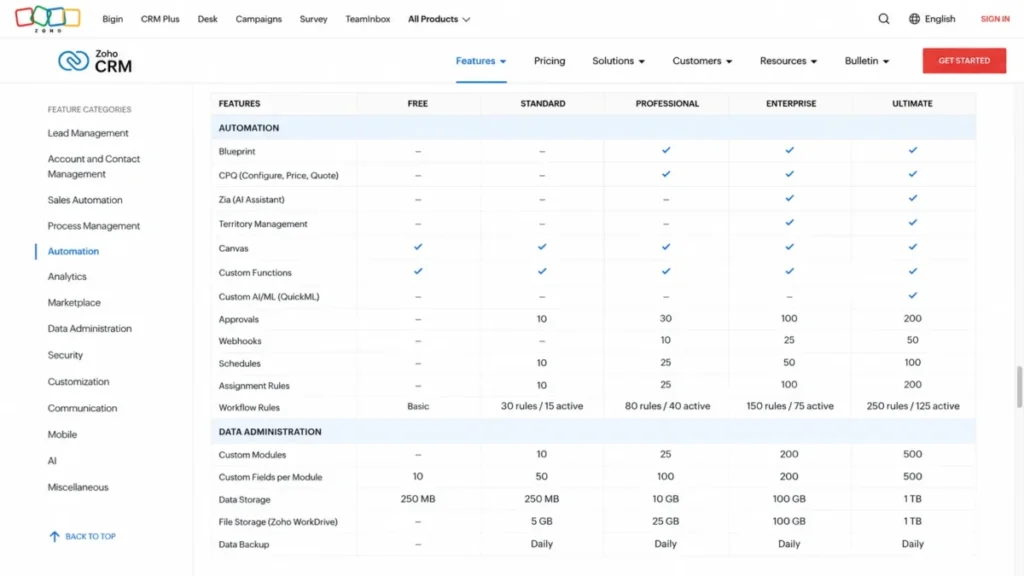Open the search magnifier icon
The image size is (1024, 576).
(x=884, y=19)
